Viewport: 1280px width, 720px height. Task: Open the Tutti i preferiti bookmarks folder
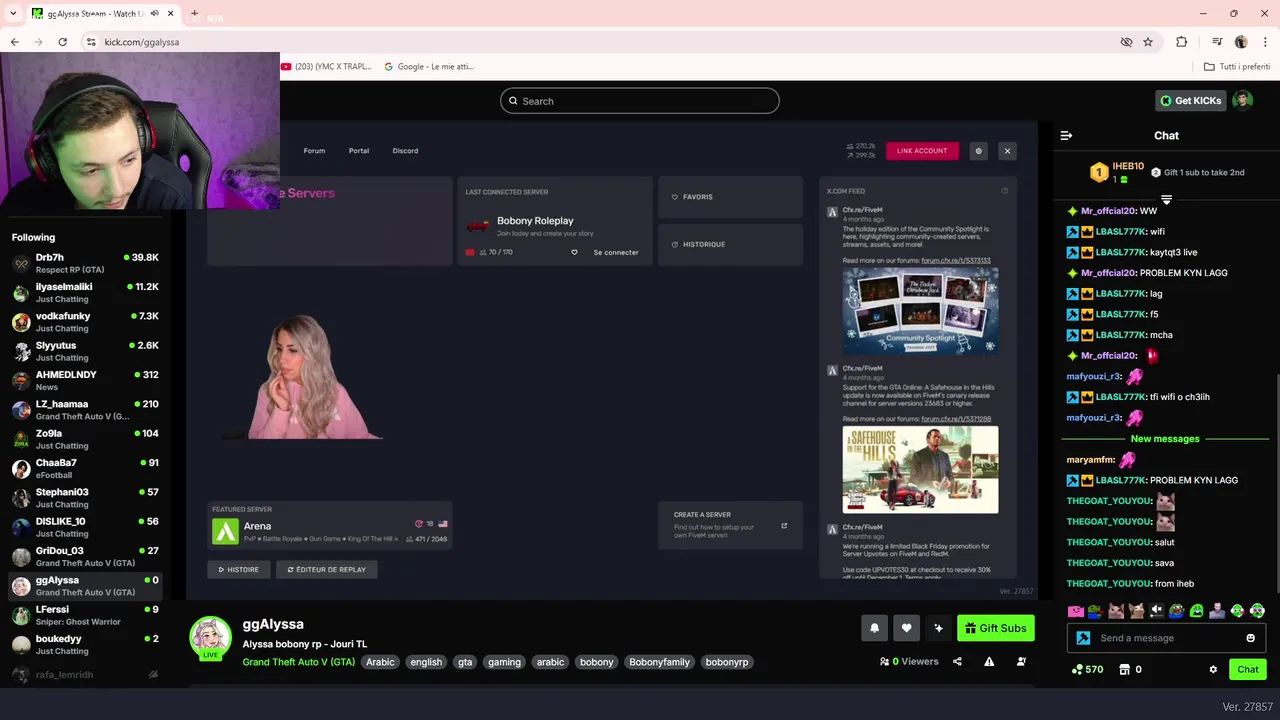click(x=1237, y=67)
